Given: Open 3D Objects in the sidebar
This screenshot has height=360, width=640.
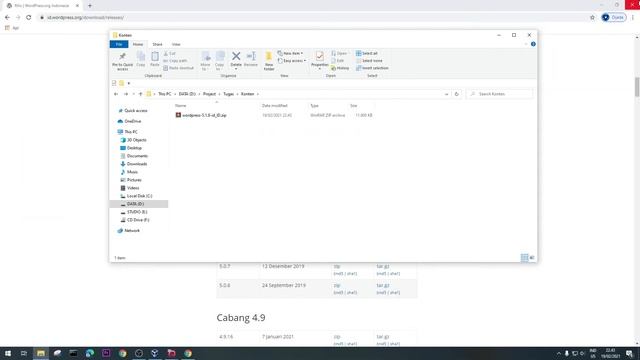Looking at the screenshot, I should (136, 140).
